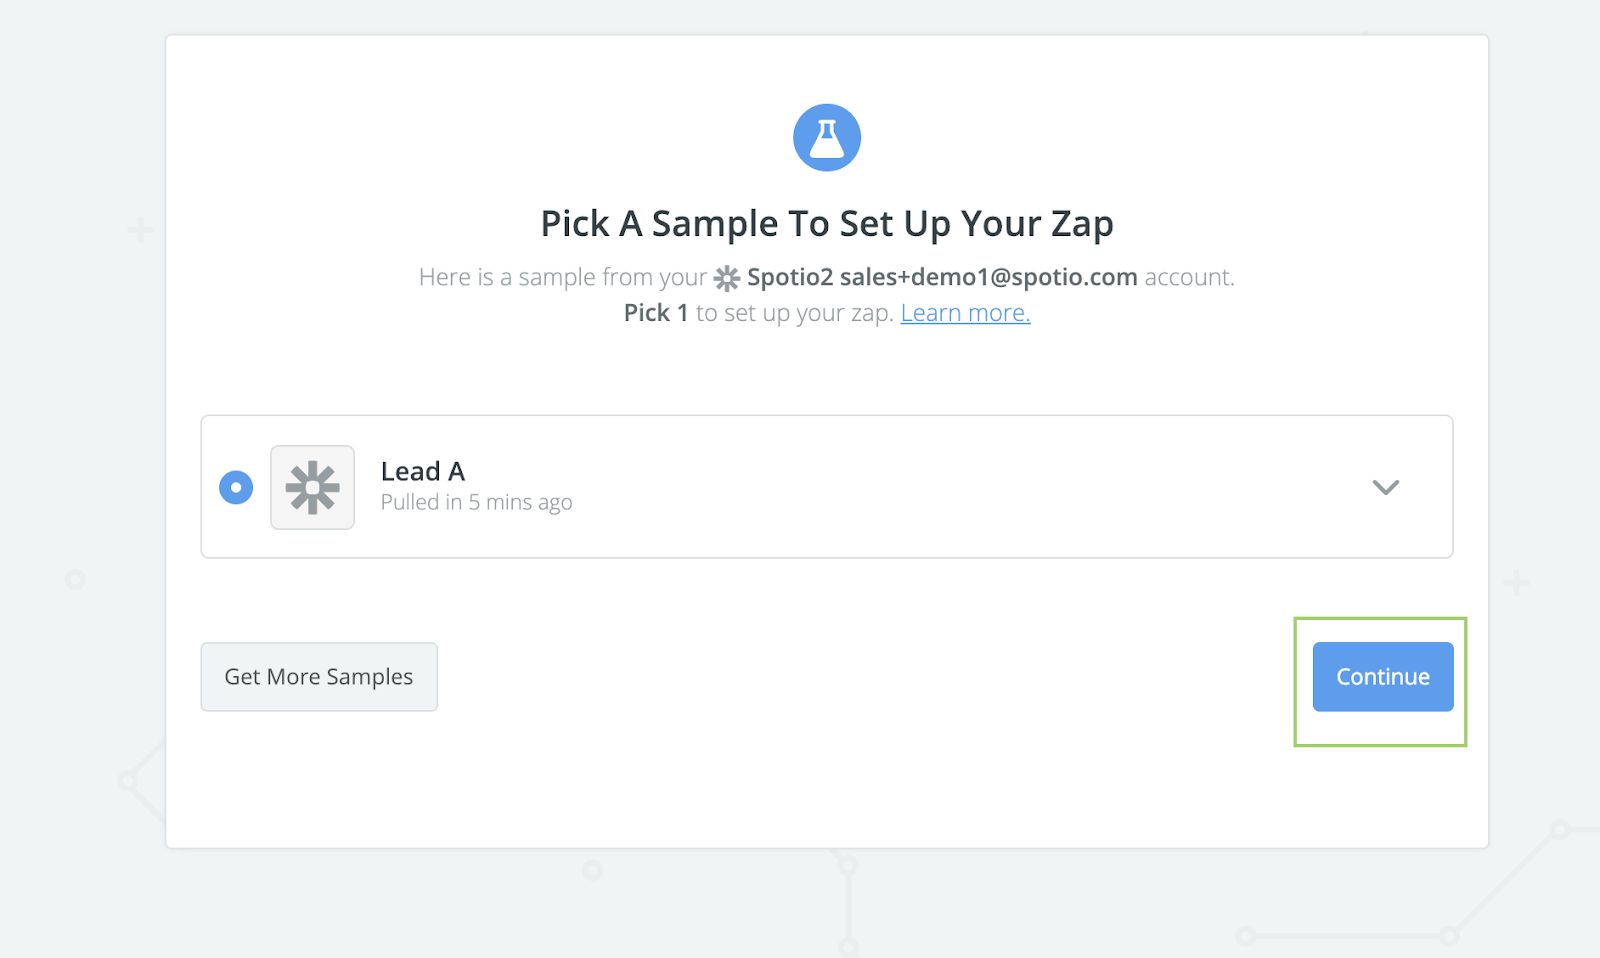Viewport: 1600px width, 958px height.
Task: Click the 'Here is a sample from your' text
Action: [x=563, y=277]
